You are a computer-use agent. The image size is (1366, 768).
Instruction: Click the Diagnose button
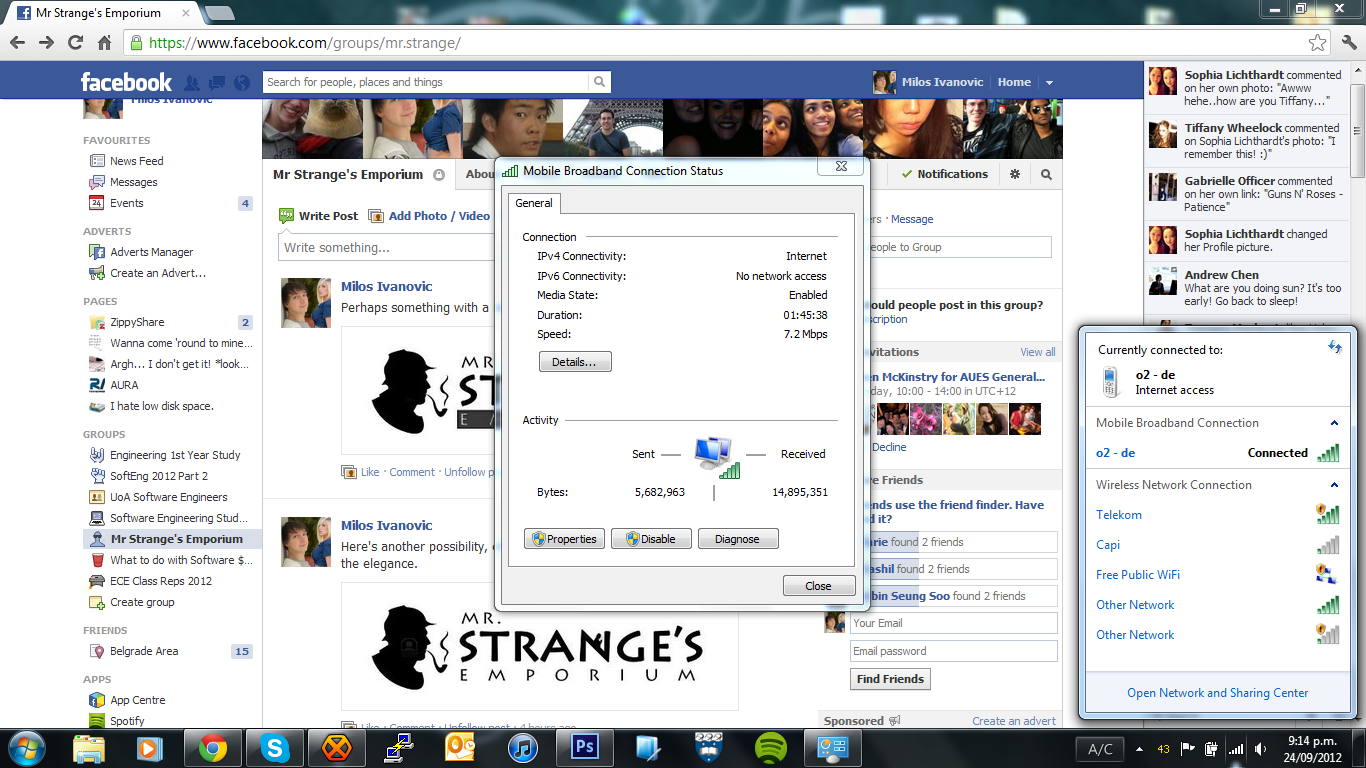coord(737,539)
